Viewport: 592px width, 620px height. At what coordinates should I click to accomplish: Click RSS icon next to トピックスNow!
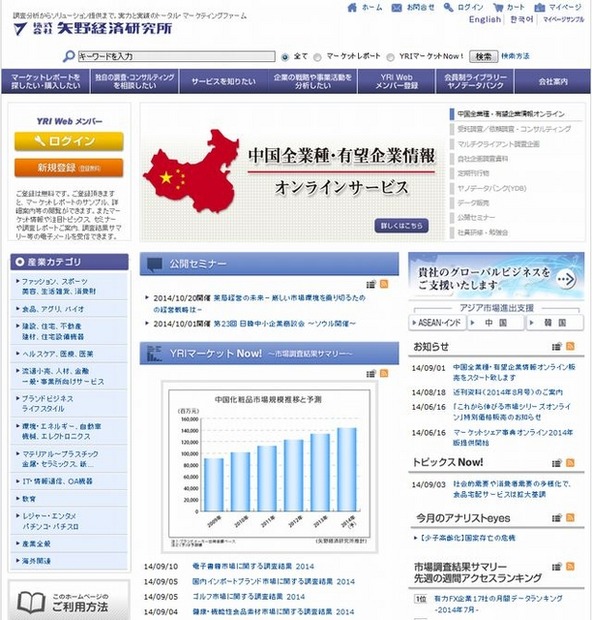point(570,463)
